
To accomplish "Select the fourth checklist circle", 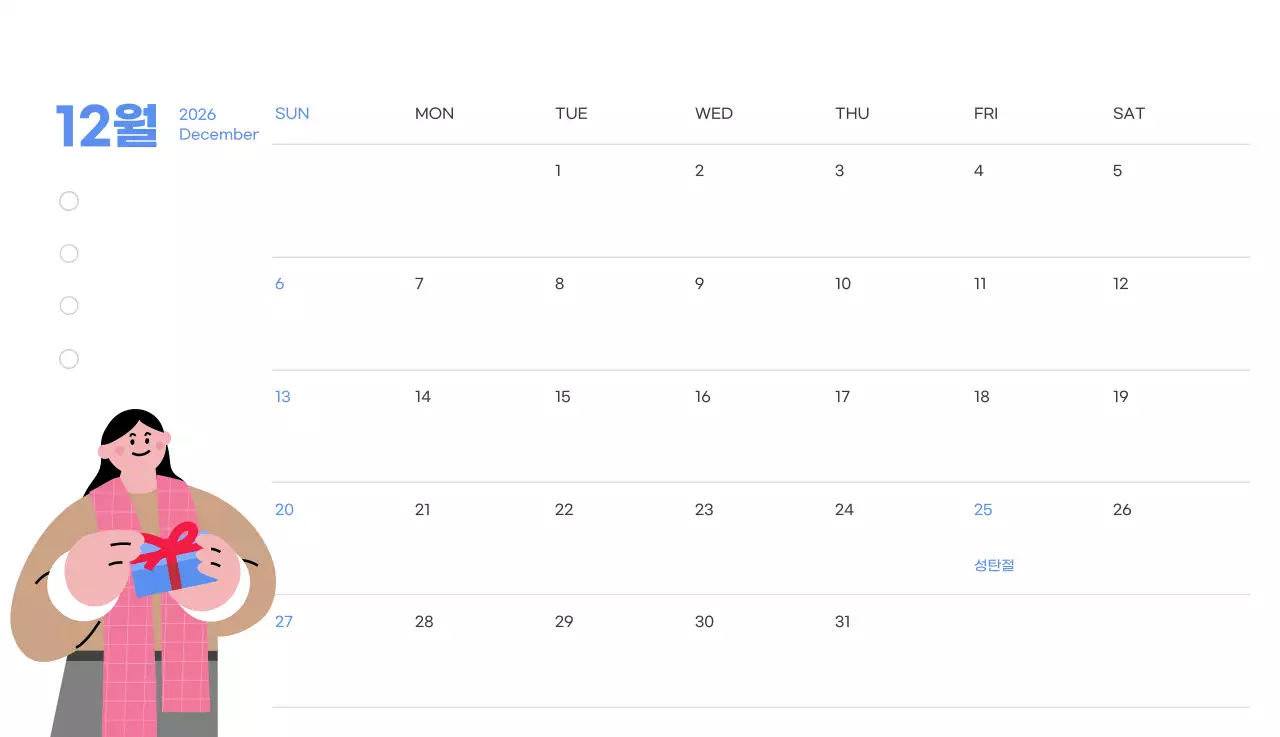I will [x=69, y=359].
